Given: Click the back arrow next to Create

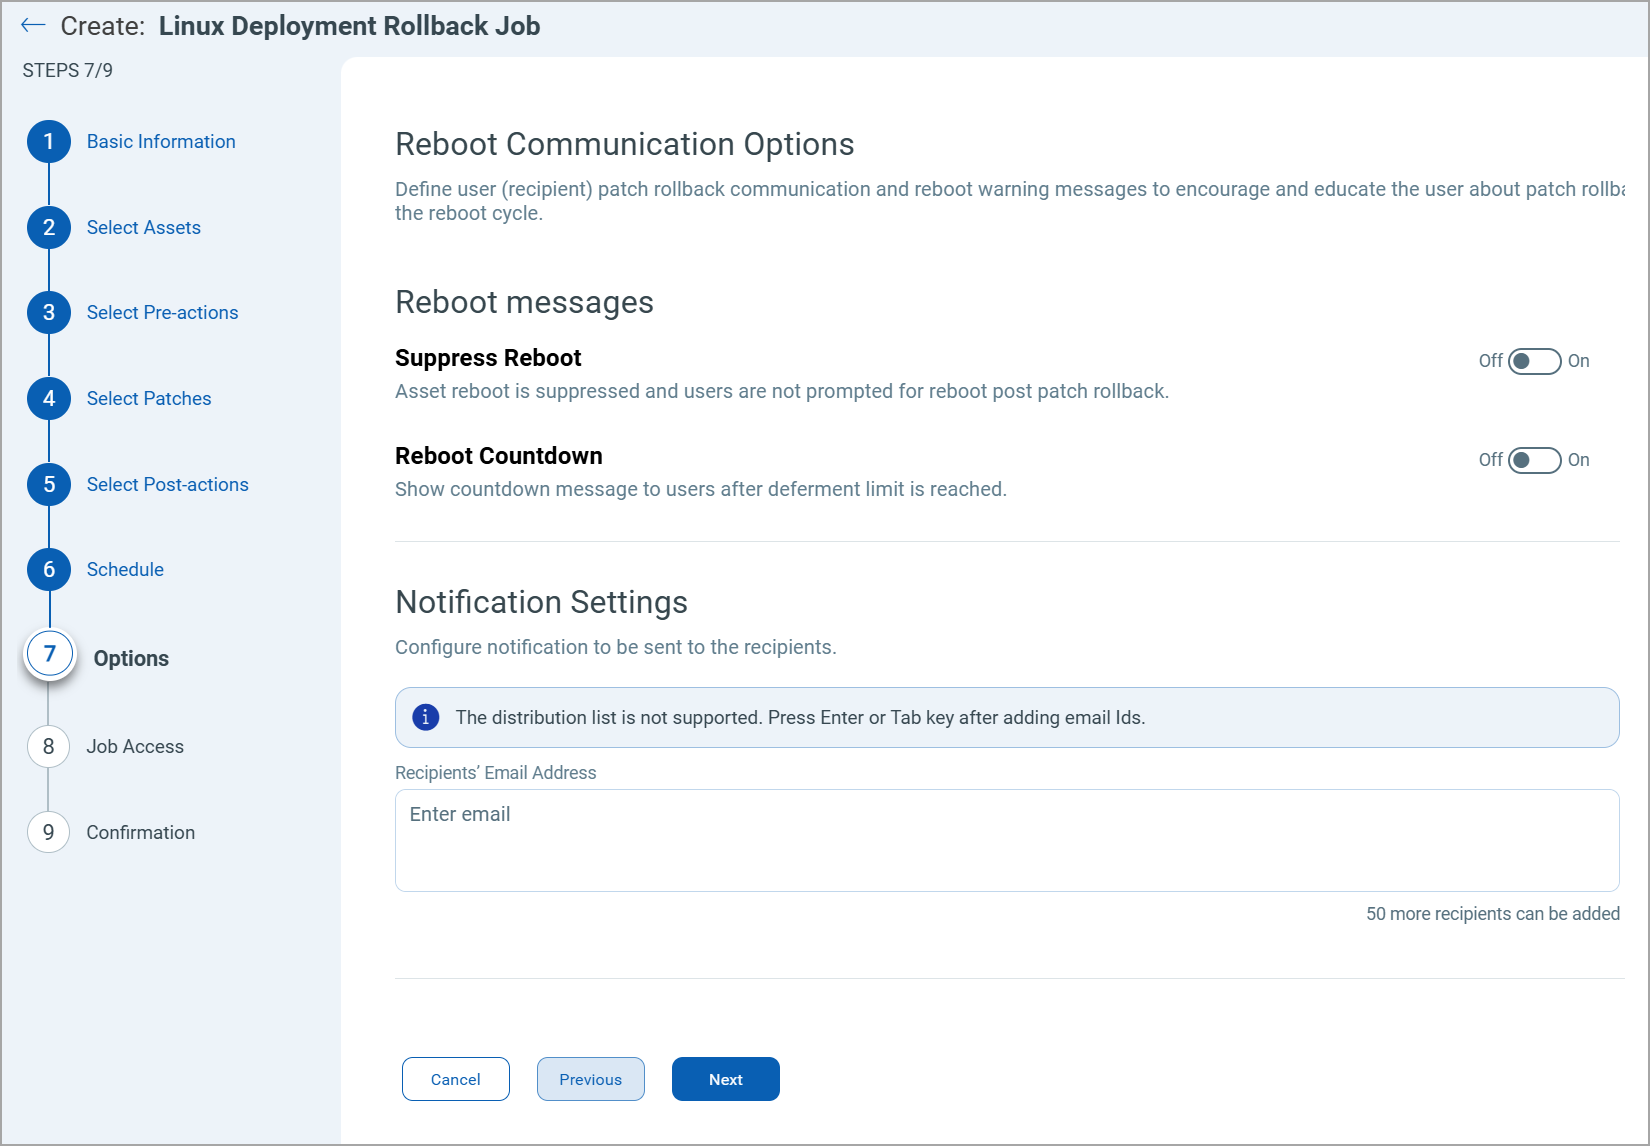Looking at the screenshot, I should click(32, 25).
